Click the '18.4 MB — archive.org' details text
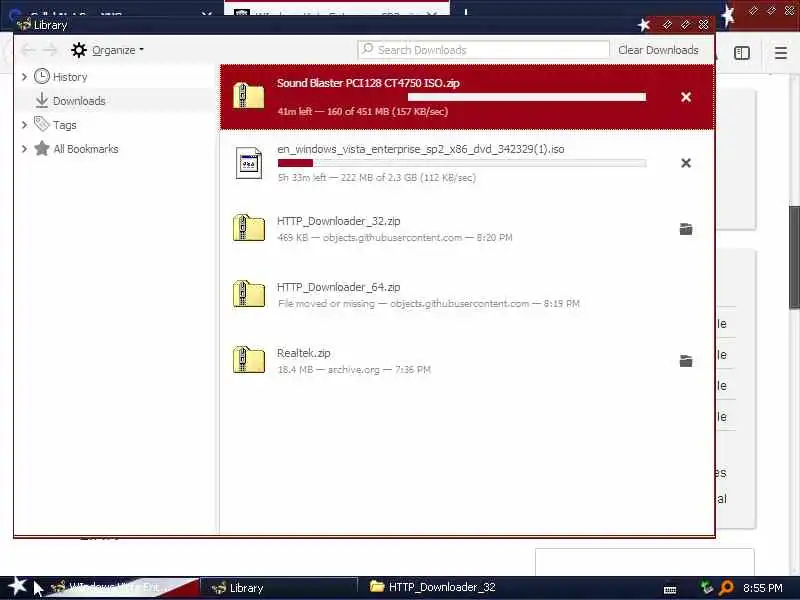 (x=354, y=369)
